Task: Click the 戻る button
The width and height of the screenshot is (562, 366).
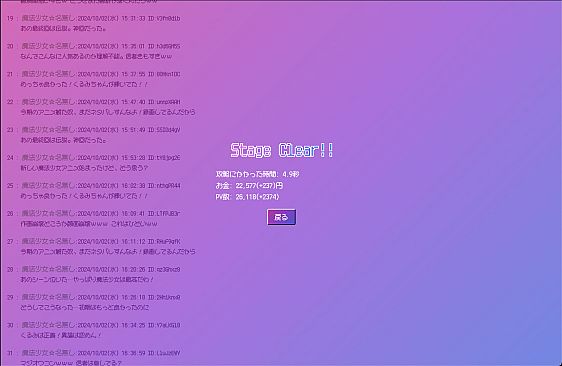Action: 281,217
